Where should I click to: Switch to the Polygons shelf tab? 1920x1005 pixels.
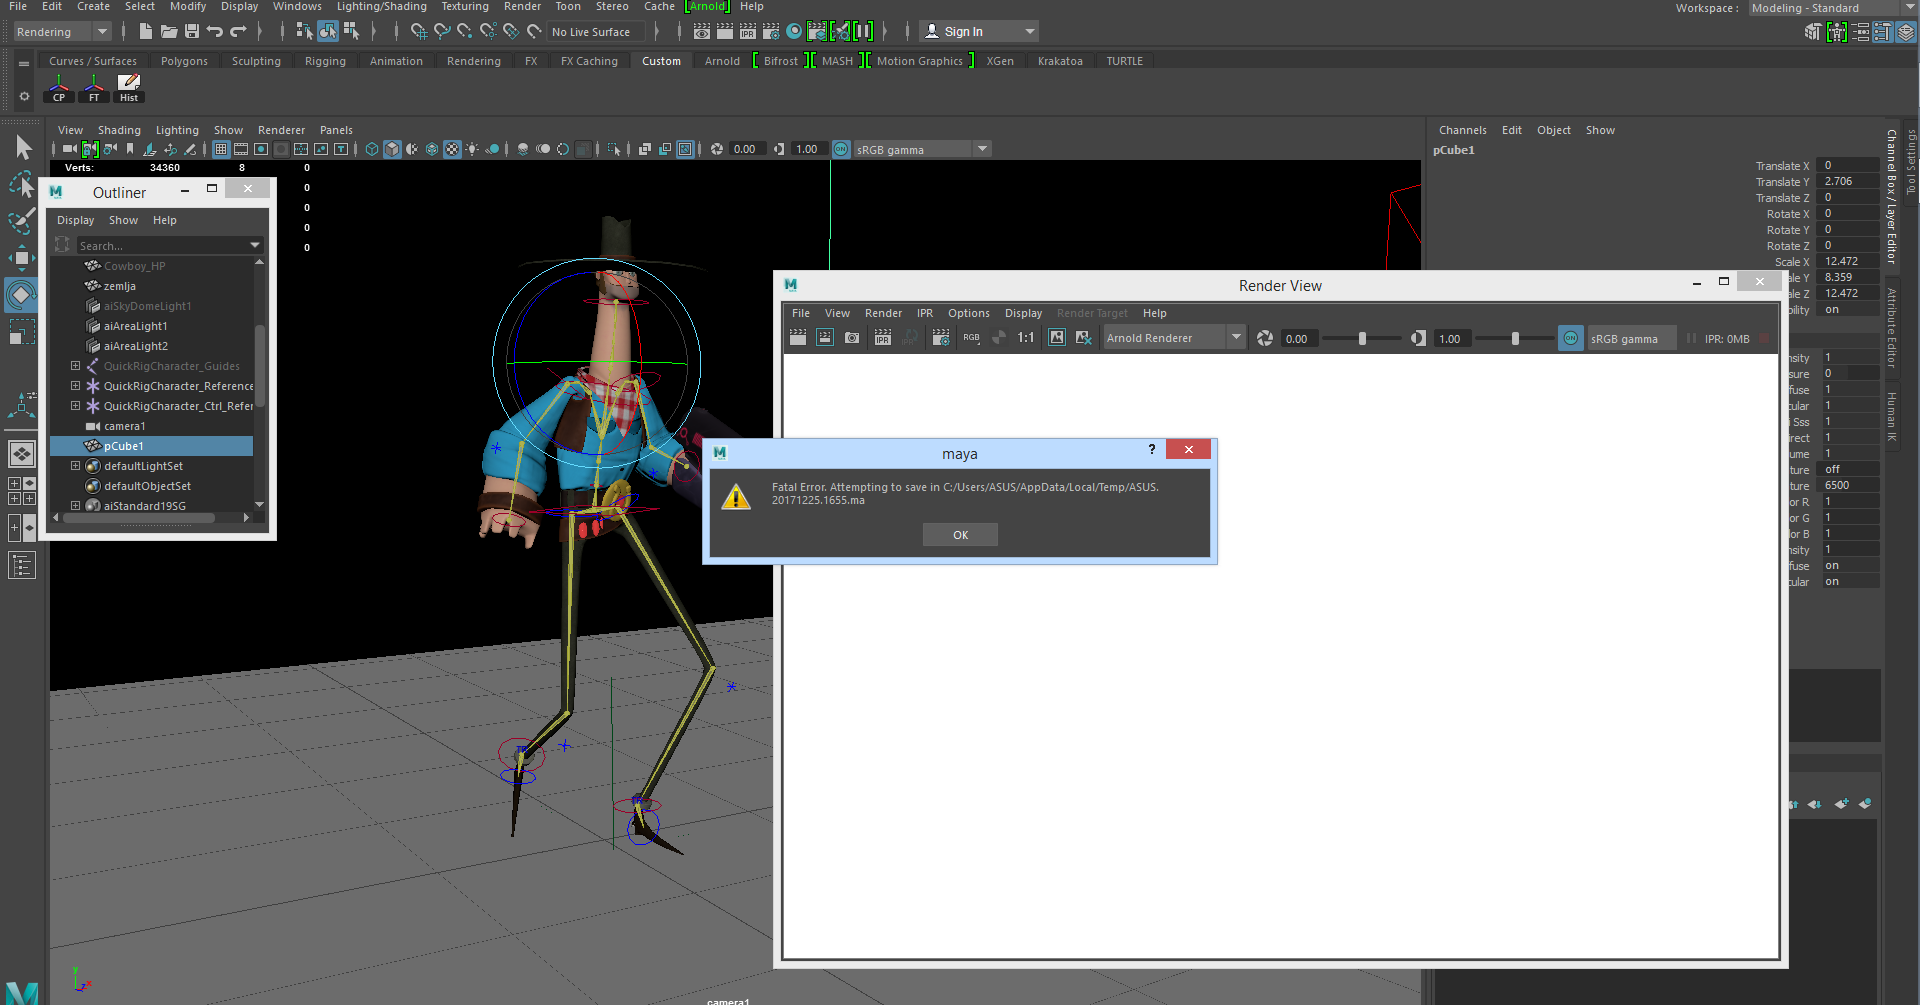(x=184, y=61)
